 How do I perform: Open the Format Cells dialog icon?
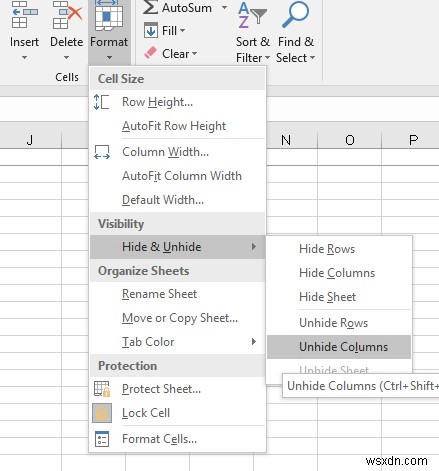[x=102, y=439]
